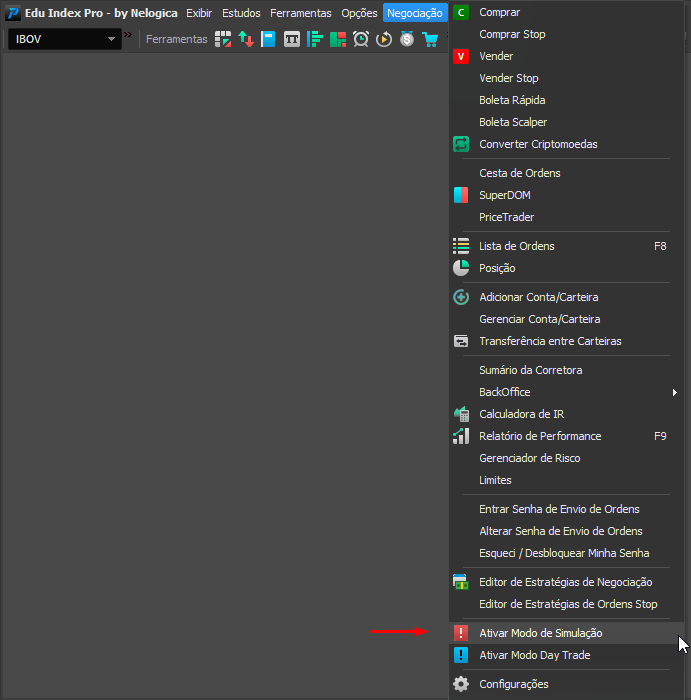Open Gerenciador de Risco
Screen dimensions: 691x700
[529, 458]
